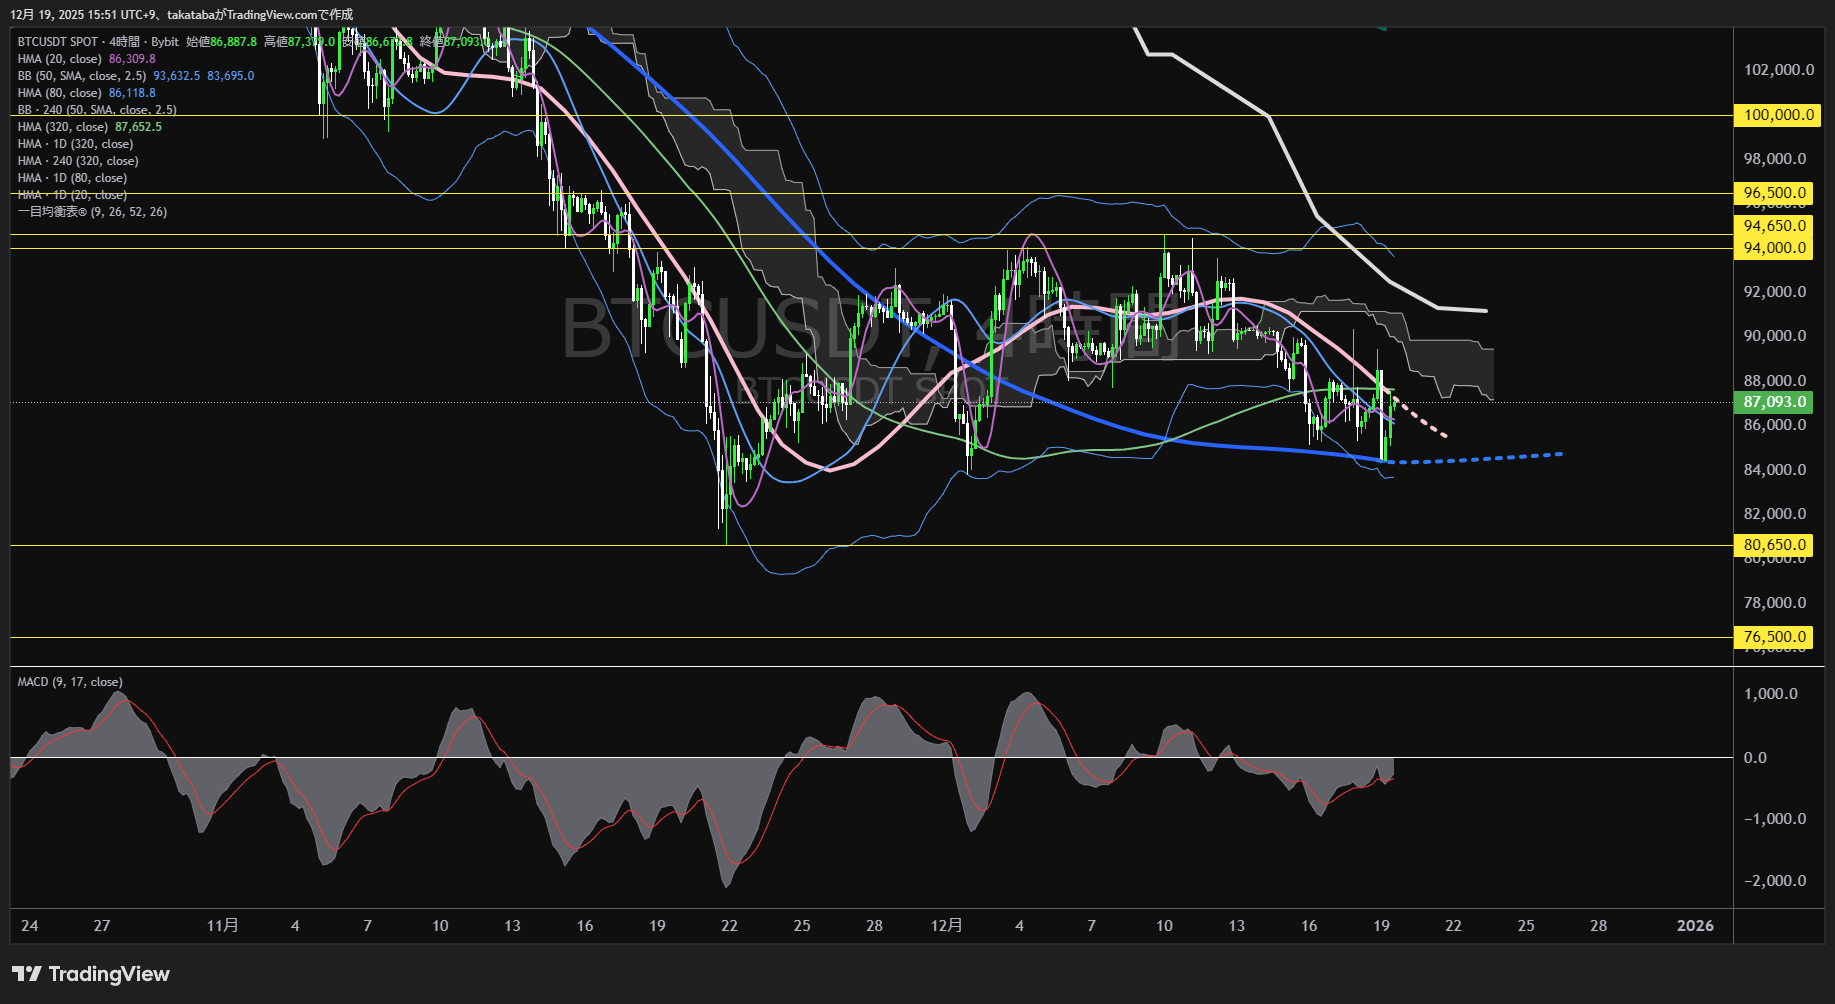Click the MACD (9, 17, close) pane label

(x=70, y=682)
